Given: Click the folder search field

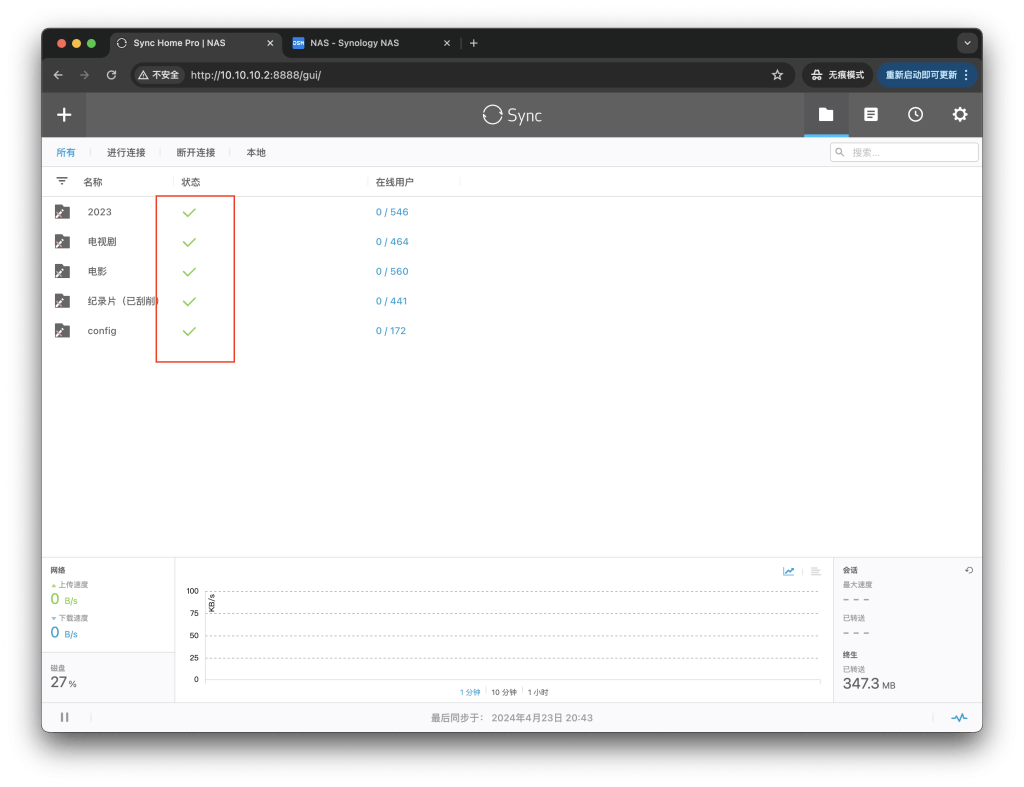Looking at the screenshot, I should click(x=904, y=152).
